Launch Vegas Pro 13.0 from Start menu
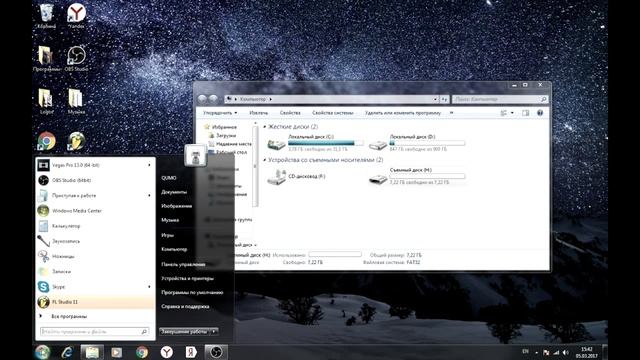640x360 pixels. click(x=95, y=165)
